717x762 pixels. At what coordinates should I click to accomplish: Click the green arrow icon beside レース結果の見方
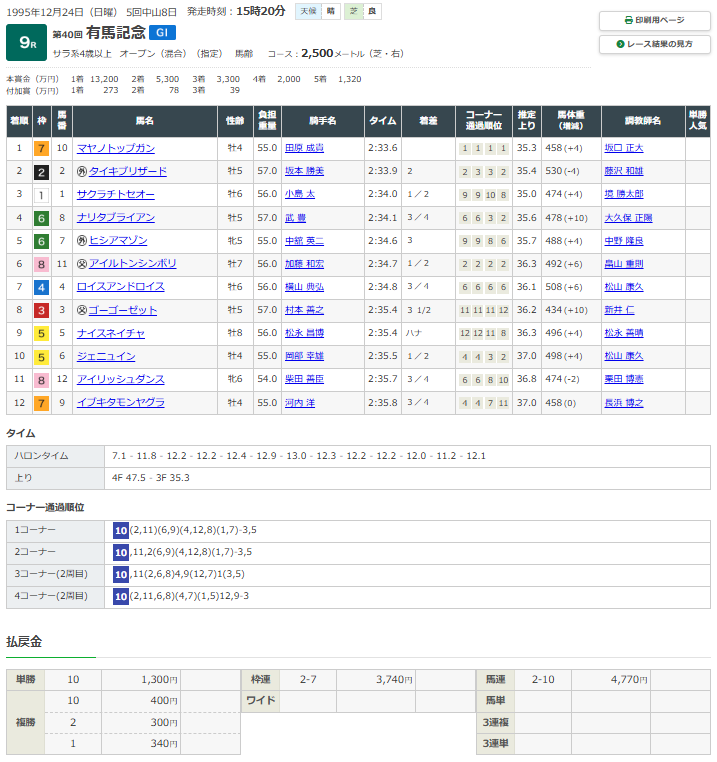(620, 44)
